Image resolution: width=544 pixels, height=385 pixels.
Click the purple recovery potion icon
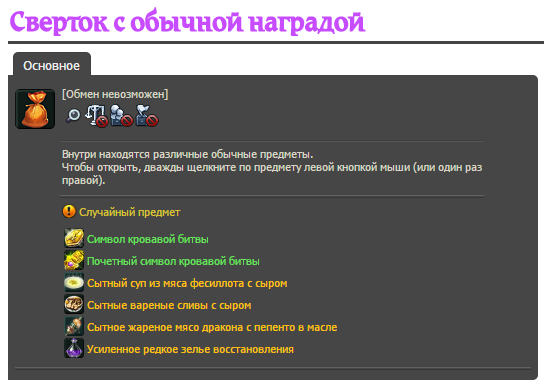tap(74, 348)
